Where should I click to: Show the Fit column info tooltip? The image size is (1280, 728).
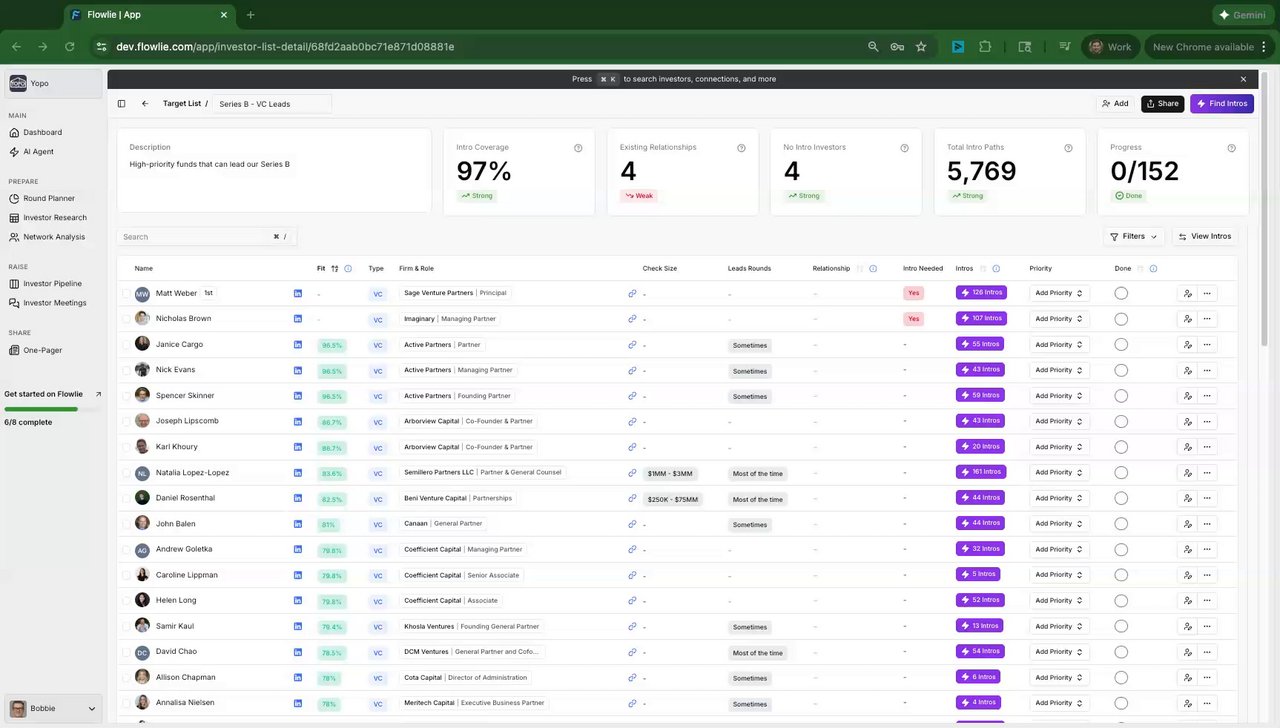(x=348, y=268)
